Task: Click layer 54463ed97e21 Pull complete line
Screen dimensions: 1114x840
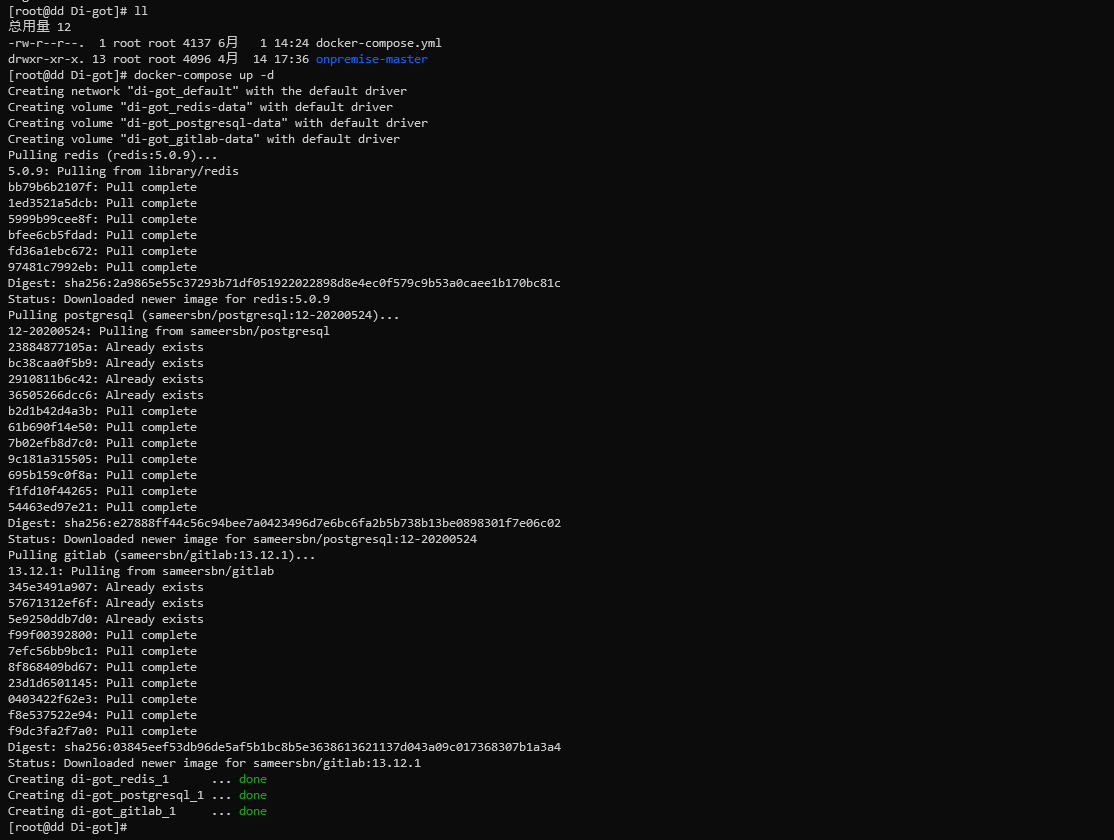Action: pyautogui.click(x=102, y=507)
